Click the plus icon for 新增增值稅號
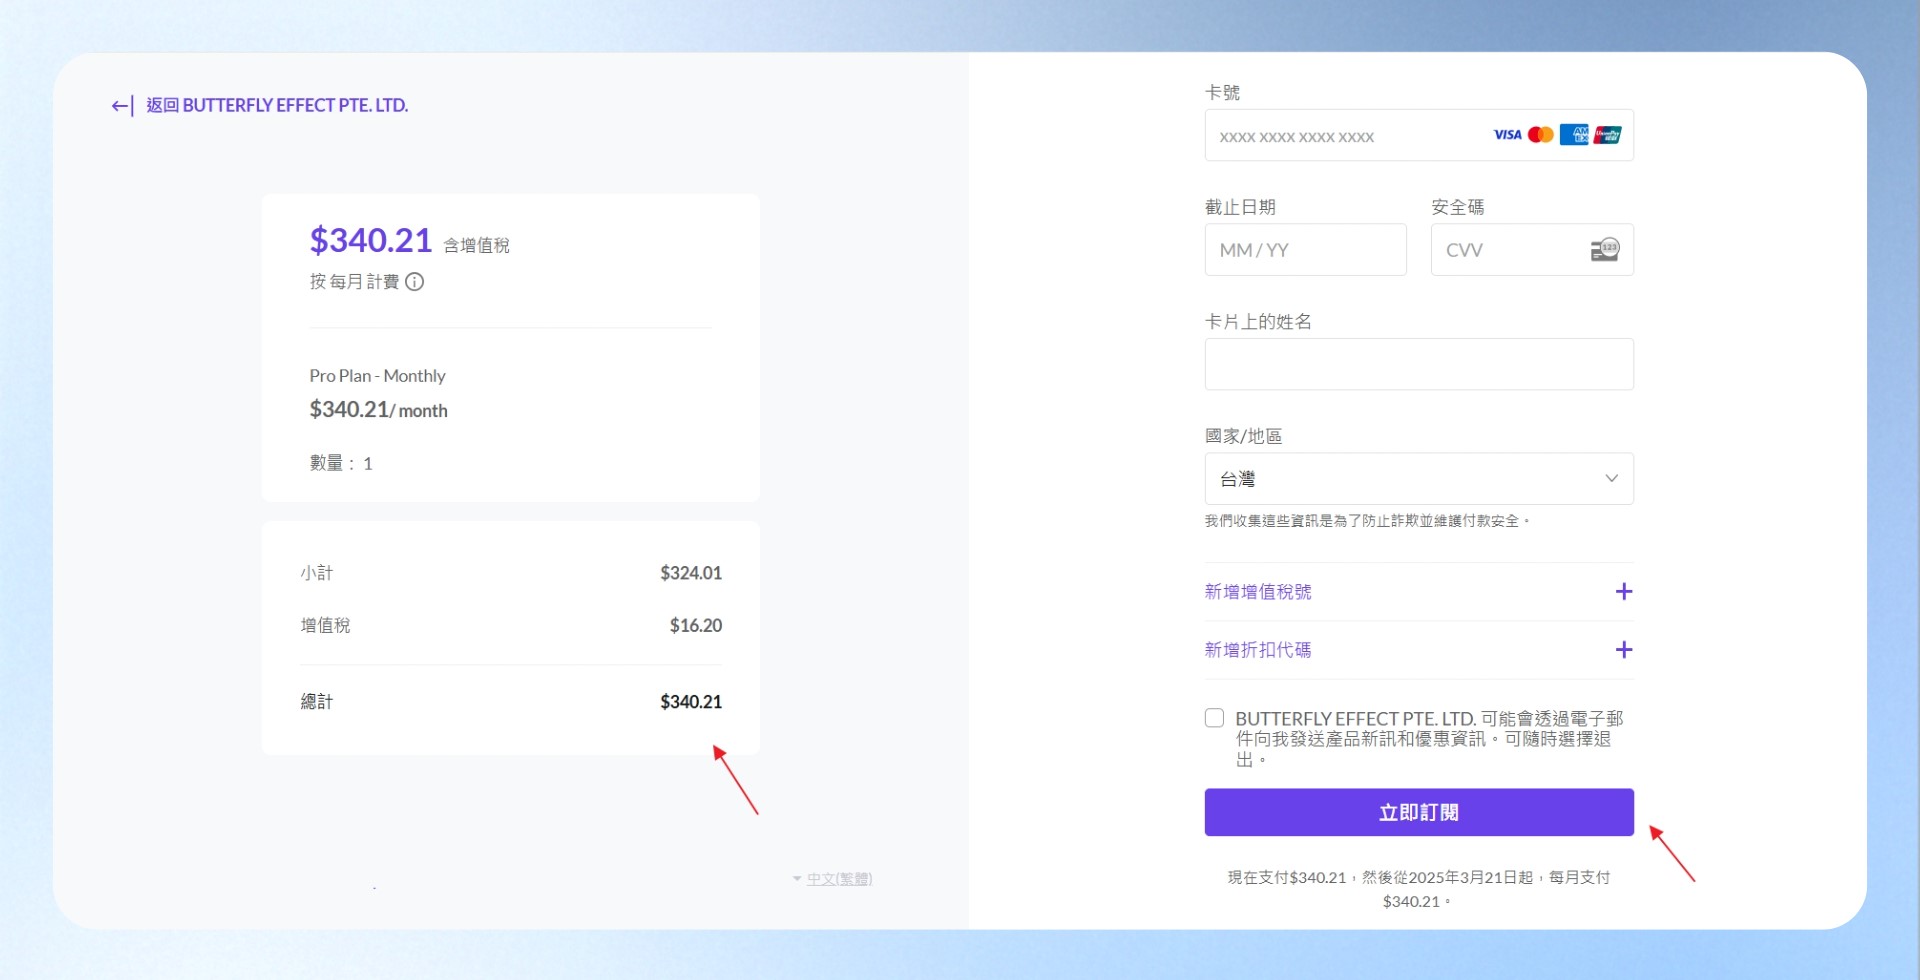 (1624, 592)
